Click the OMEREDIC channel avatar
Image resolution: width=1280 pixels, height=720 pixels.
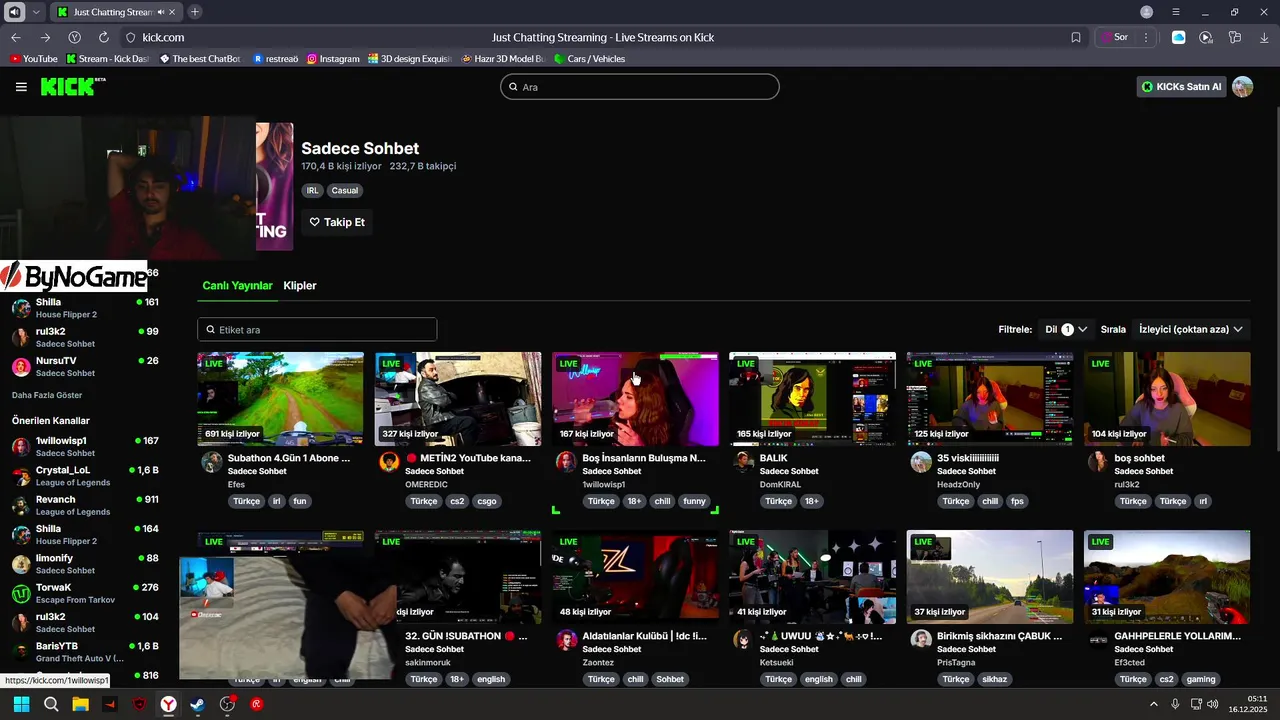click(x=389, y=461)
